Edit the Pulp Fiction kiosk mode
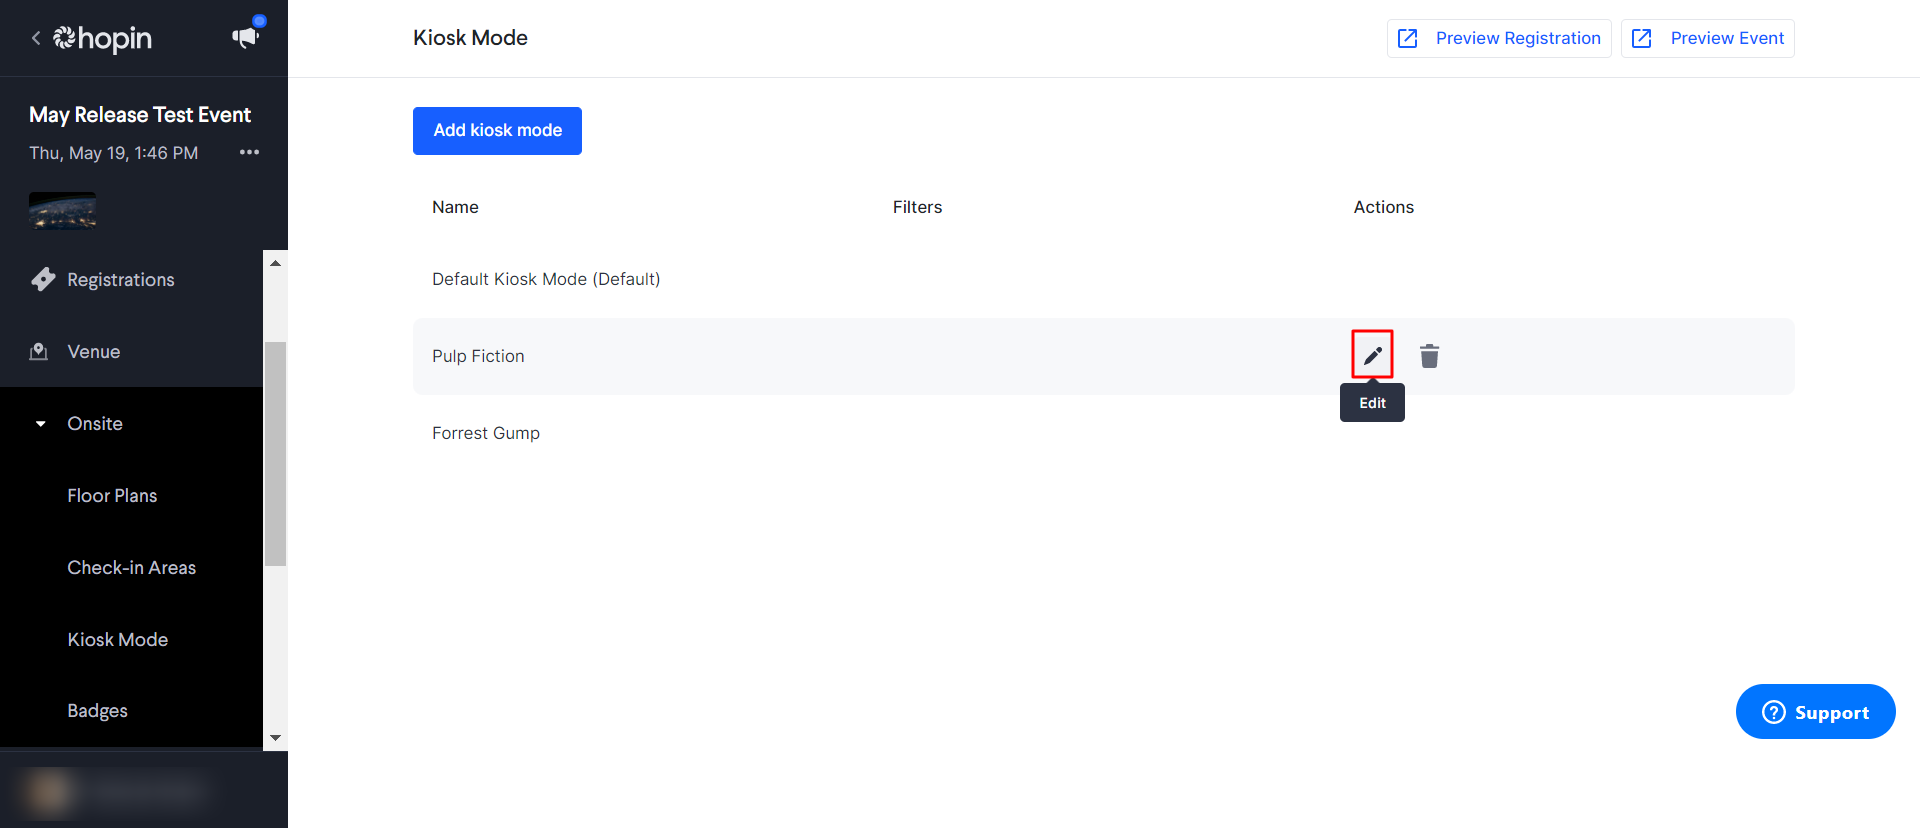Image resolution: width=1920 pixels, height=828 pixels. click(1372, 355)
